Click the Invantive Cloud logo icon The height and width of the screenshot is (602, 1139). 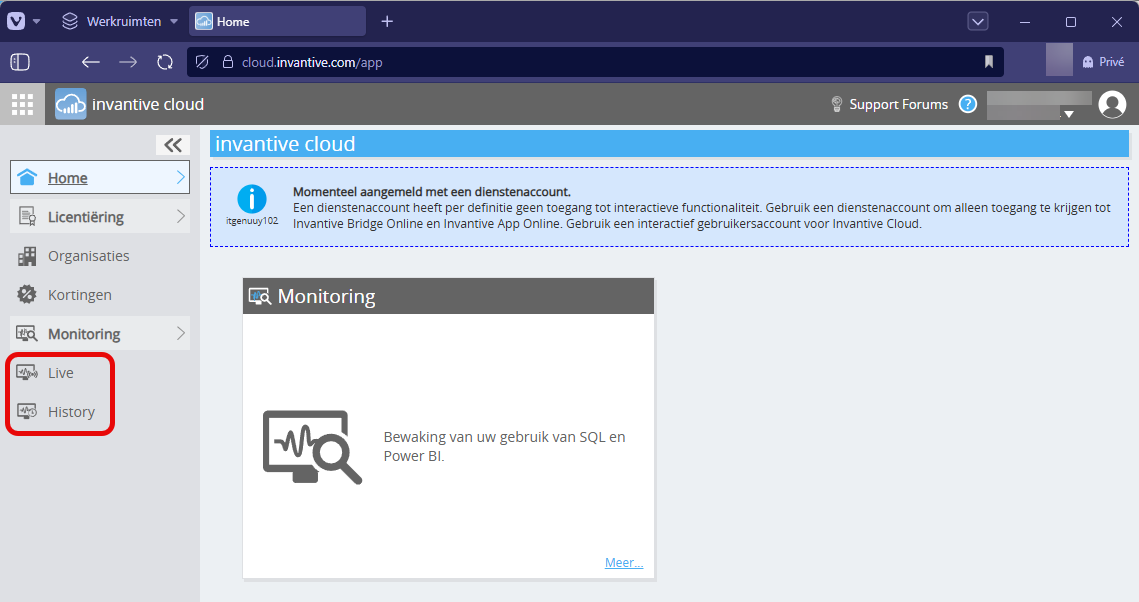(71, 104)
